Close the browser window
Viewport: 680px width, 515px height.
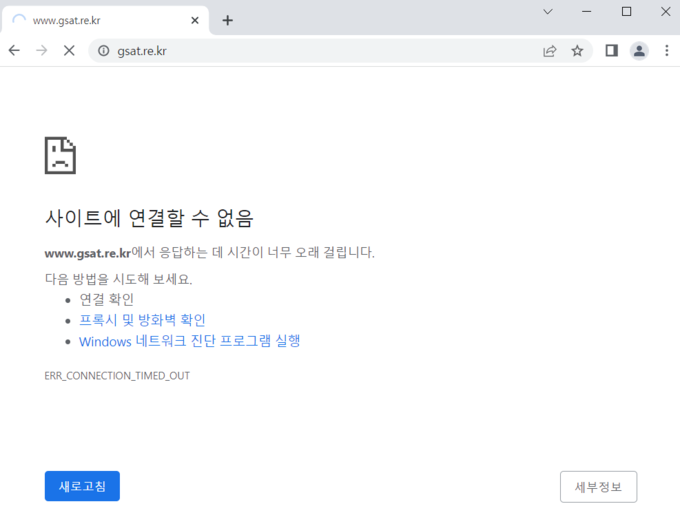point(666,12)
